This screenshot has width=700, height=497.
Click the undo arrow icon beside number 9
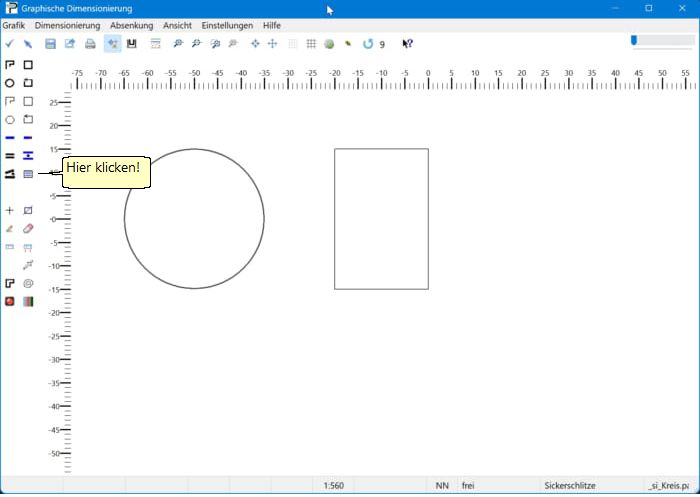click(x=367, y=44)
